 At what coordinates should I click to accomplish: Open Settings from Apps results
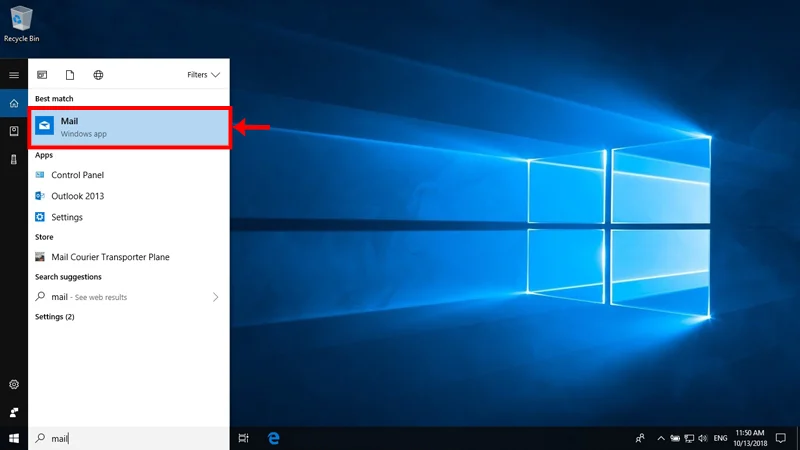pos(129,217)
